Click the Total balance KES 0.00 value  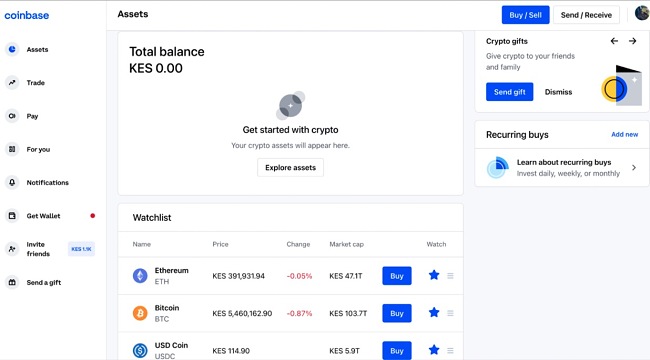pyautogui.click(x=156, y=68)
